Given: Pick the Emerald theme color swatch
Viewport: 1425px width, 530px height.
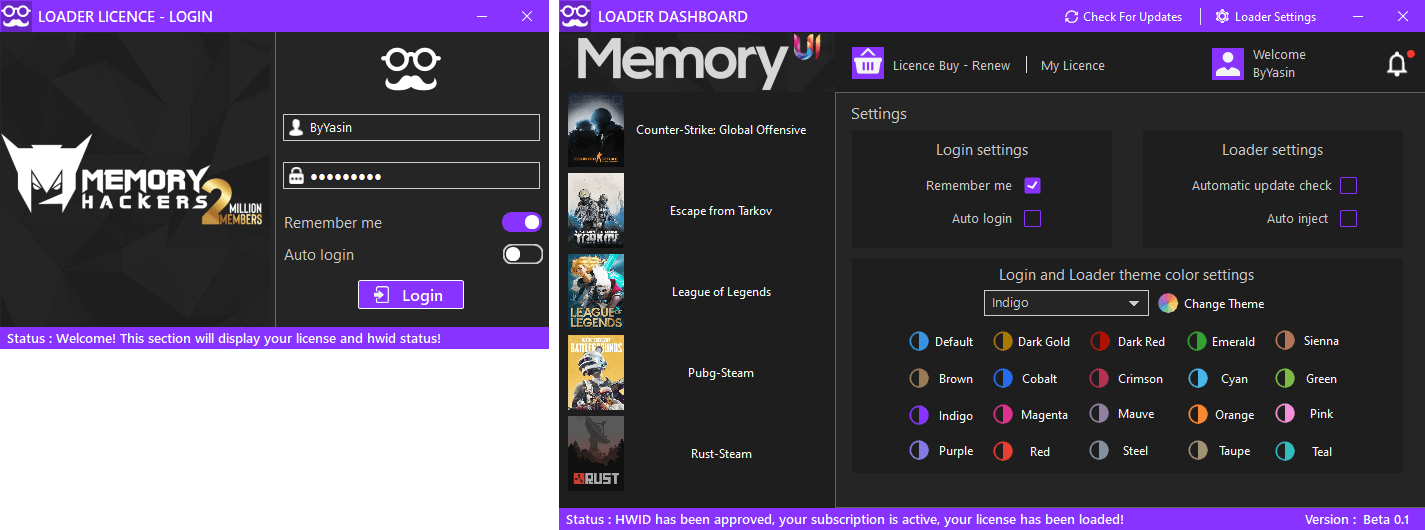Looking at the screenshot, I should (1197, 341).
